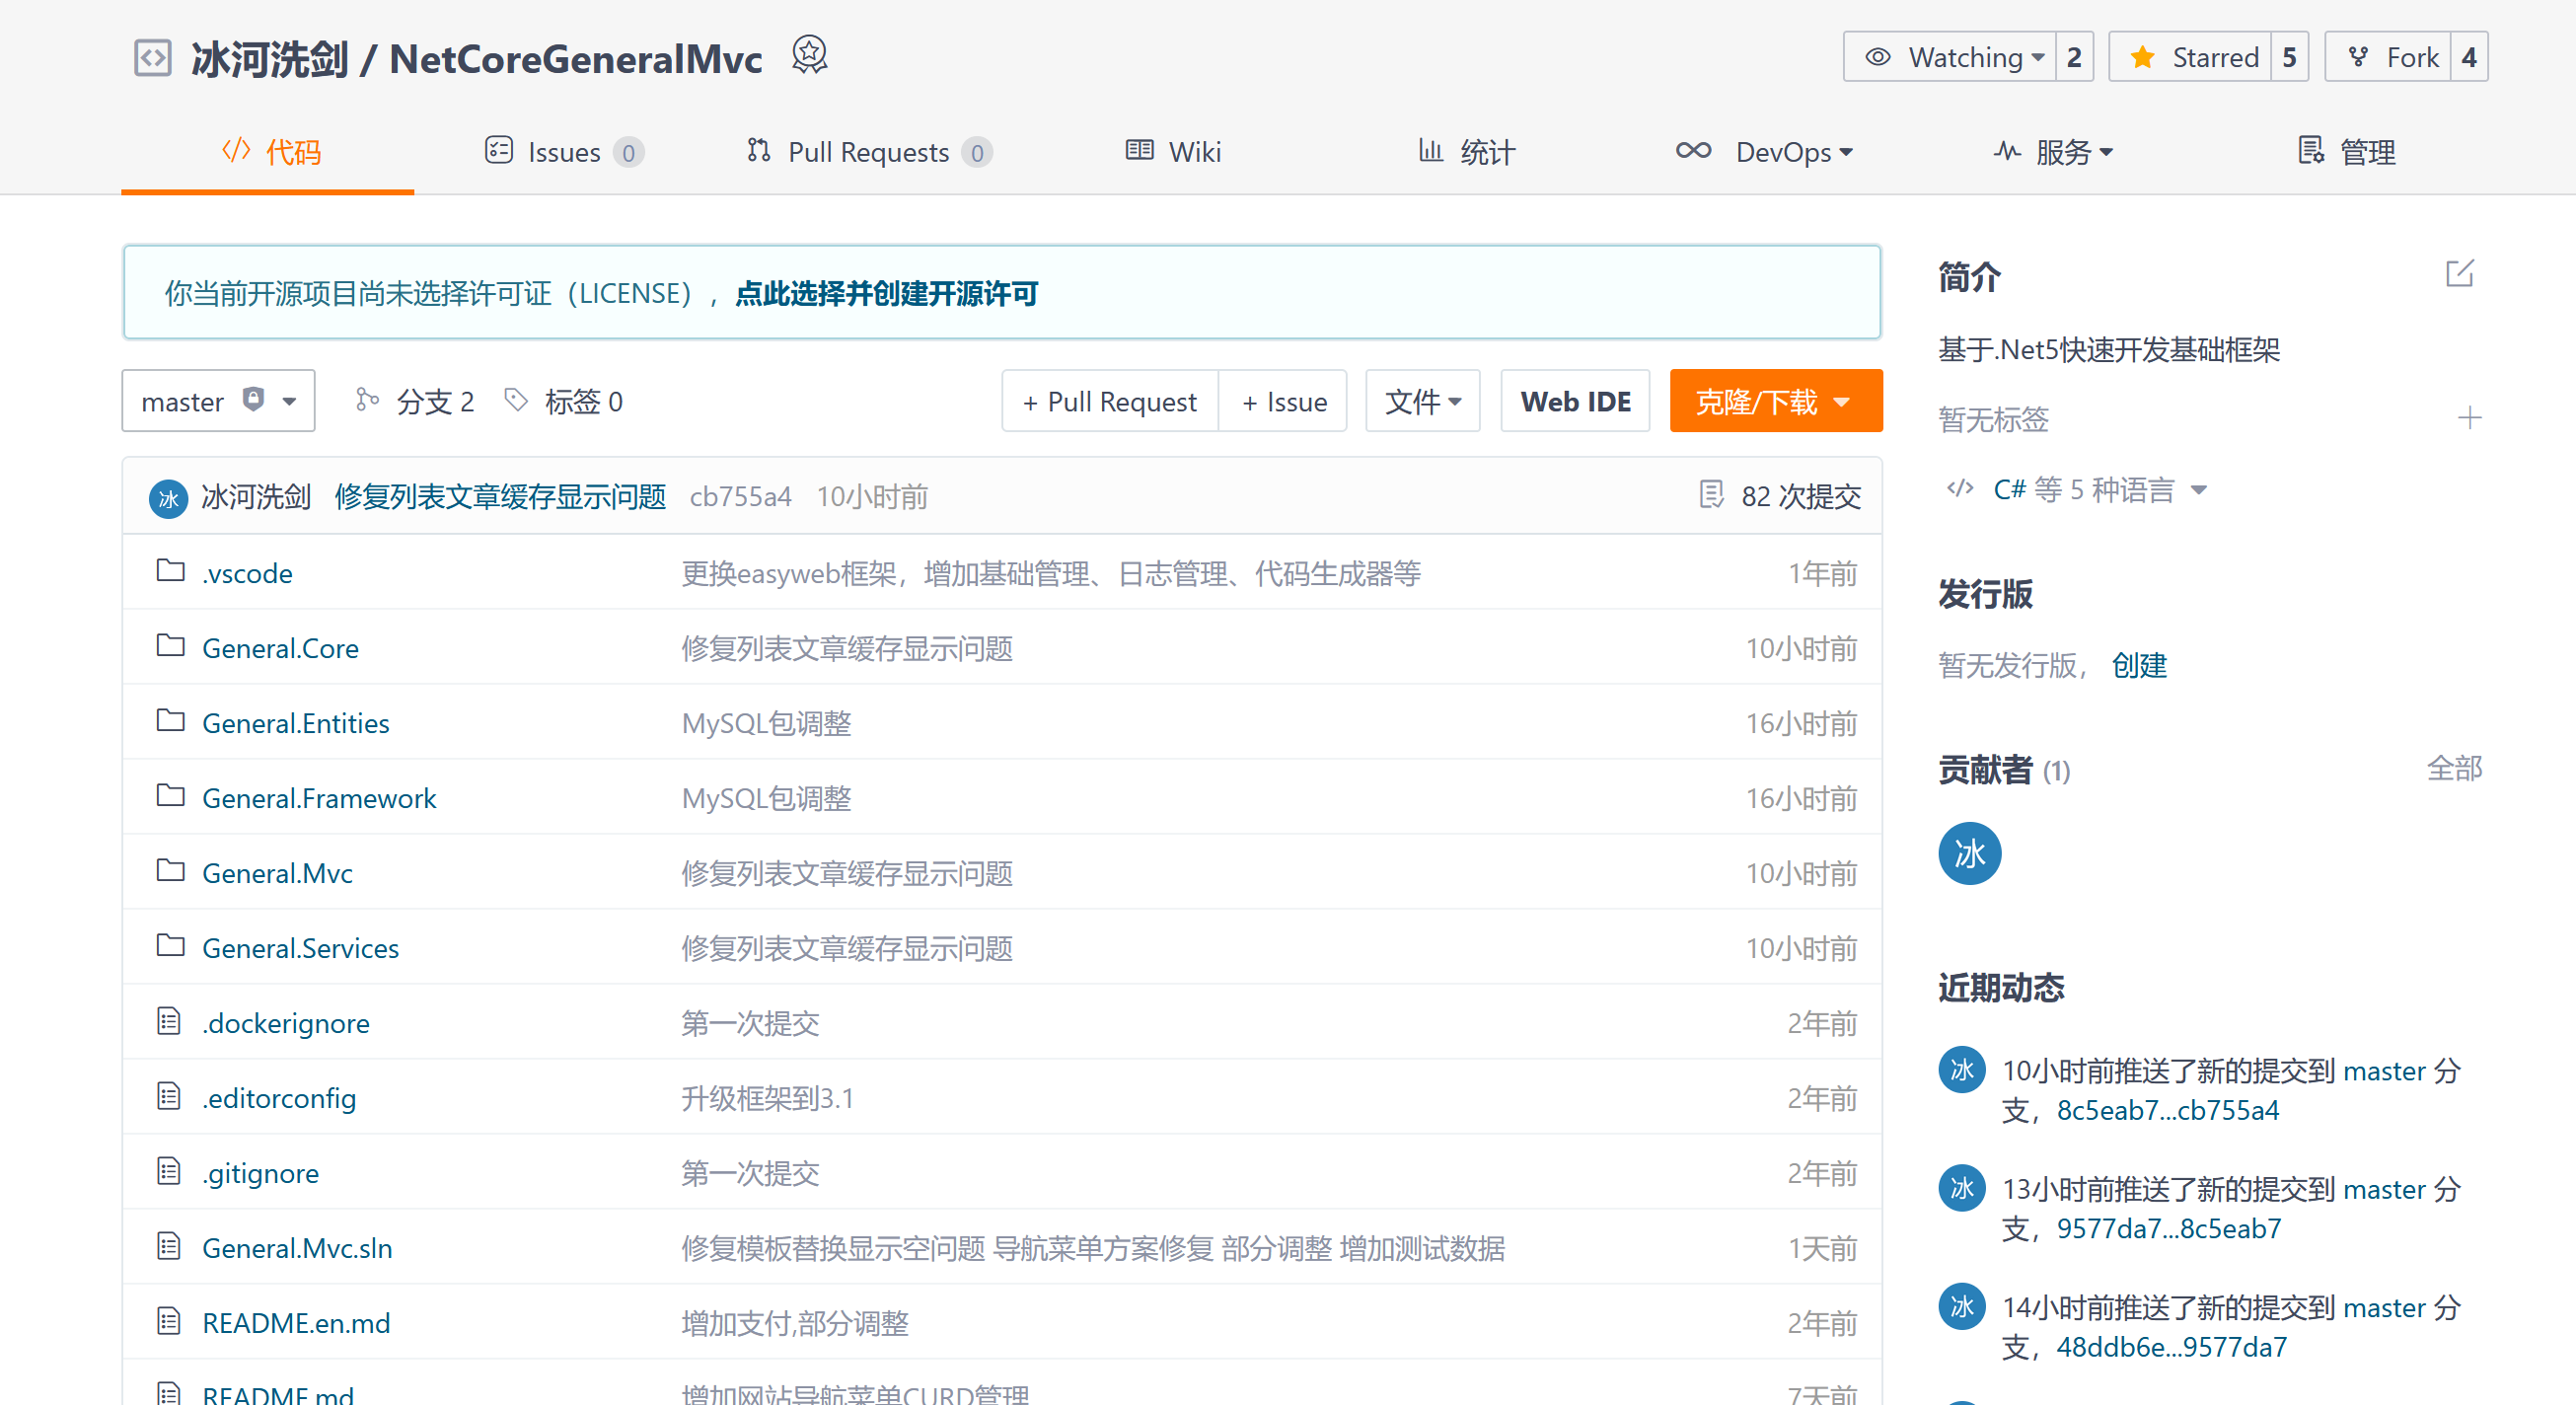Screen dimensions: 2576x1405
Task: Open the master branch dropdown
Action: (218, 401)
